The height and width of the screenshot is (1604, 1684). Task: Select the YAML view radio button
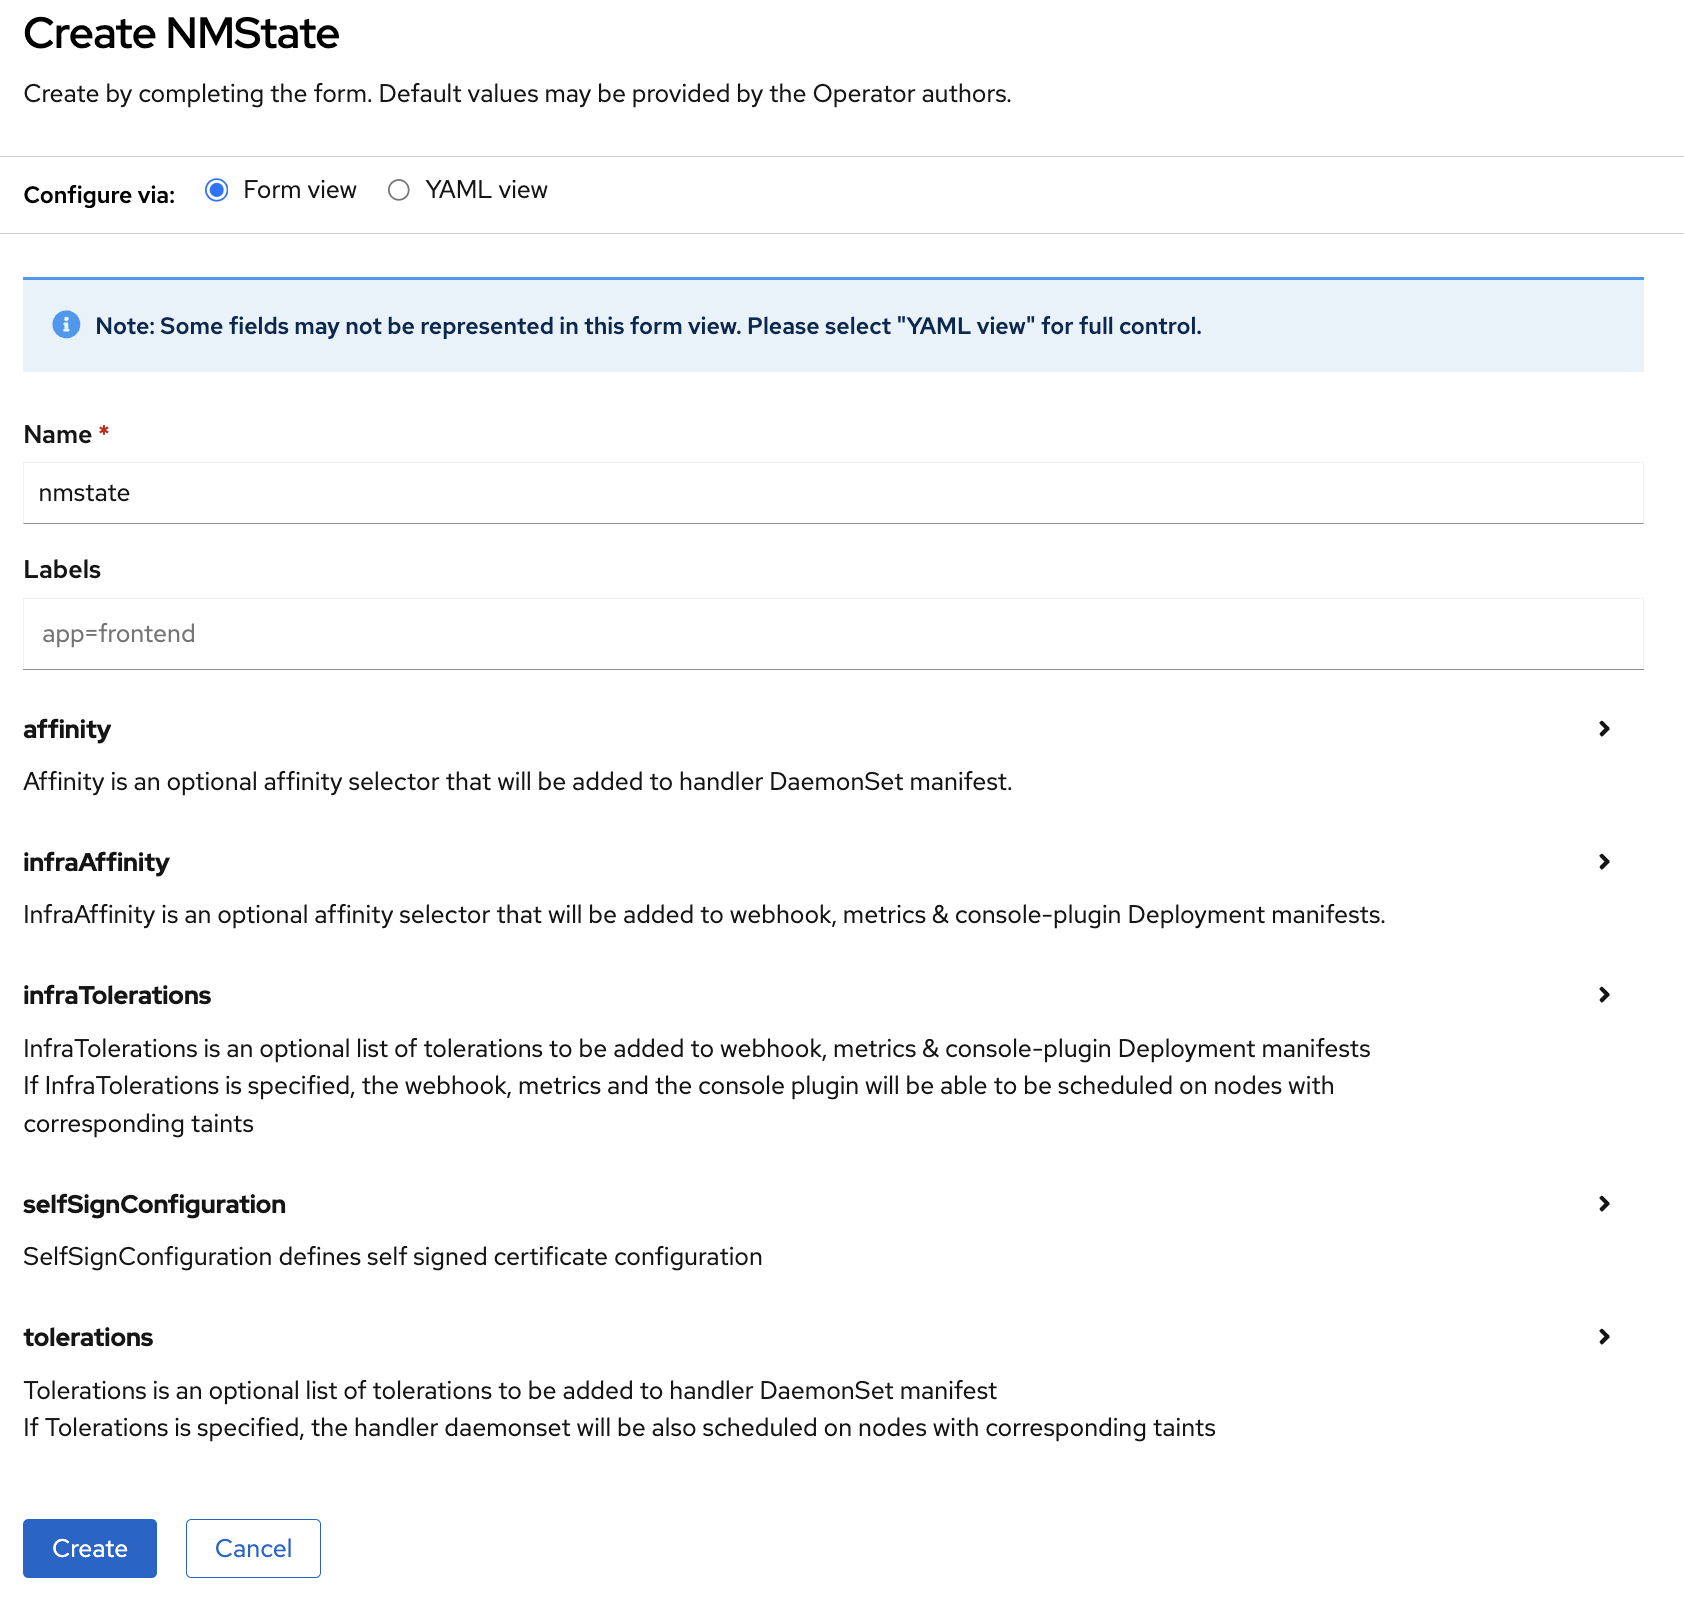399,190
